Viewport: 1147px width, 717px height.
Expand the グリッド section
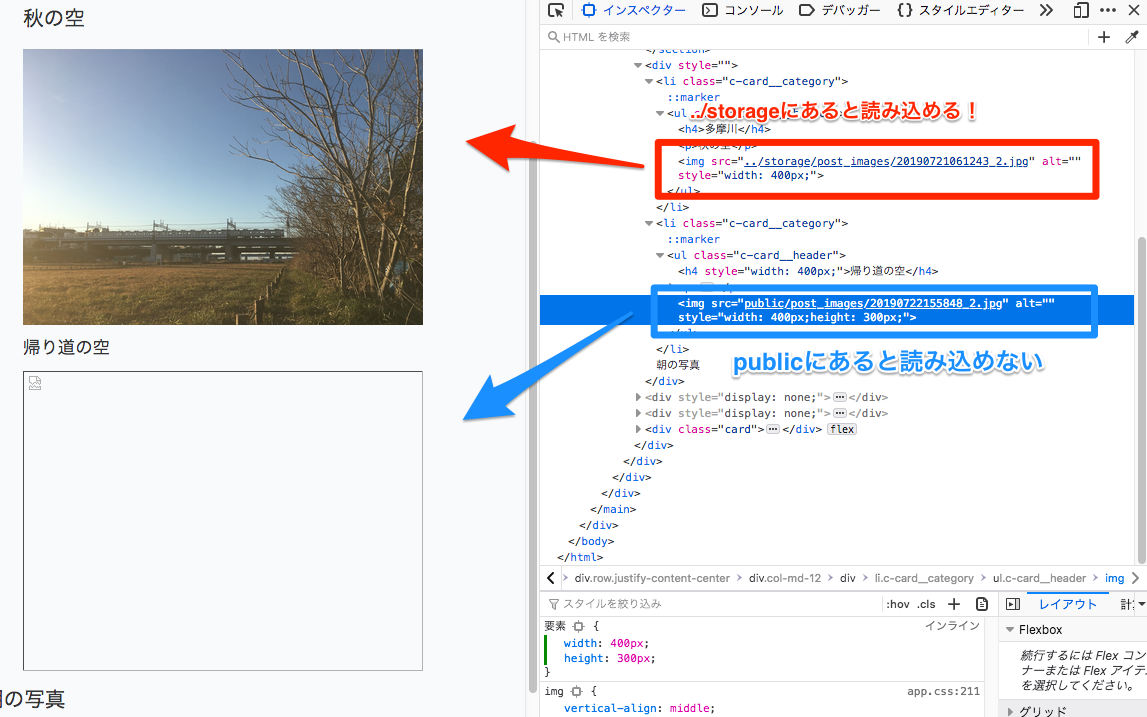1009,710
